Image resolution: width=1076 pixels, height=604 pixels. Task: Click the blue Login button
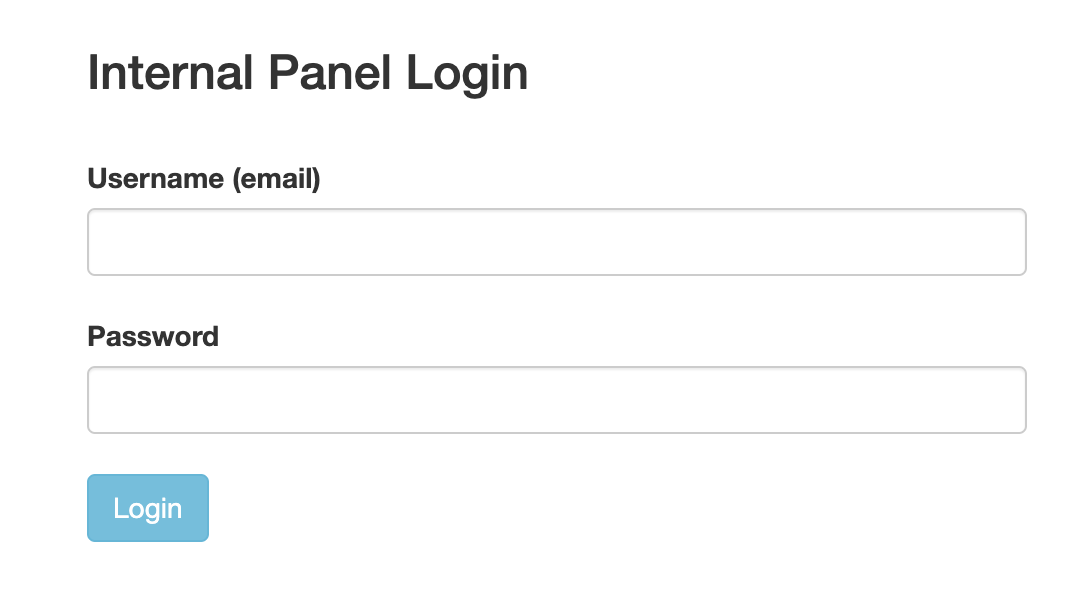coord(148,508)
